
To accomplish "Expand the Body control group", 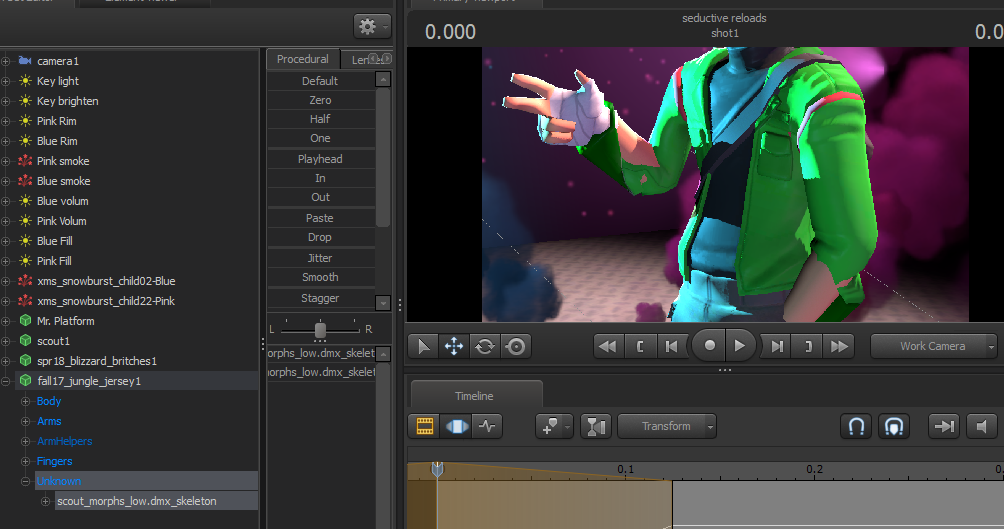I will pyautogui.click(x=26, y=401).
